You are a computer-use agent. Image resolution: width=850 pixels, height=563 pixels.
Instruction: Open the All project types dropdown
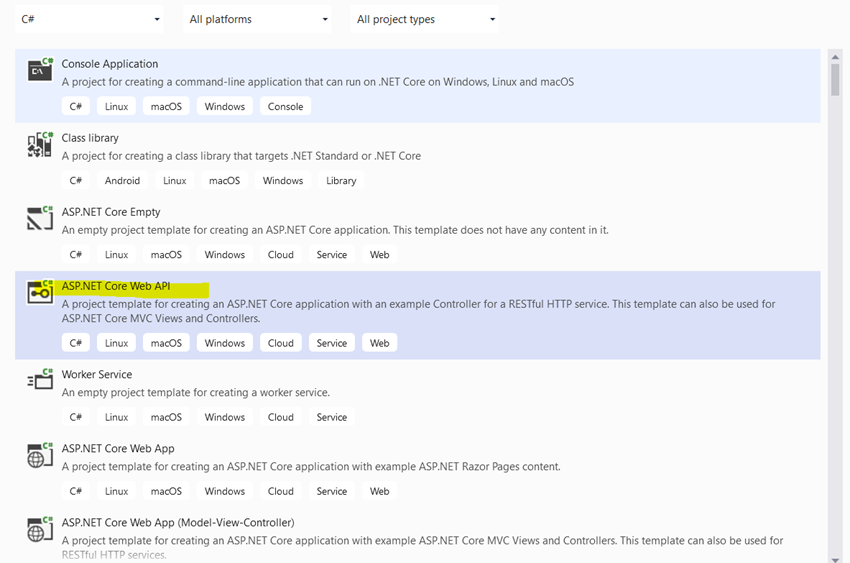pyautogui.click(x=424, y=19)
